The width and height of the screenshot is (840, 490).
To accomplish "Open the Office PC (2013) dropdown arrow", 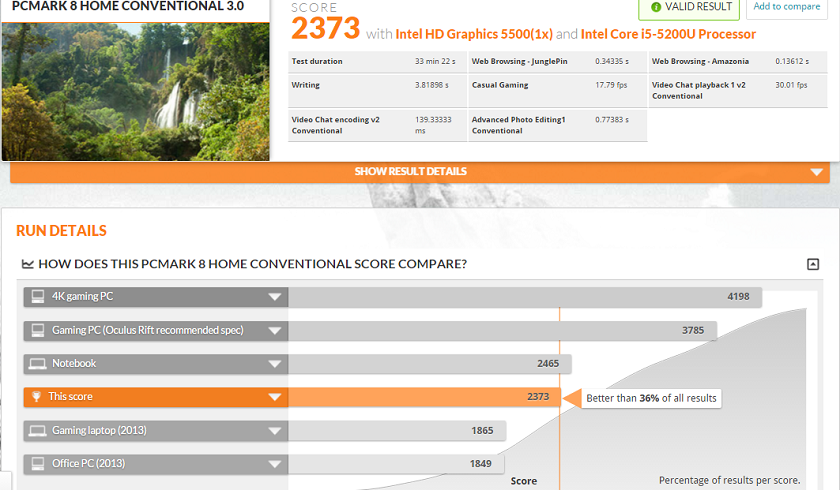I will click(x=274, y=464).
